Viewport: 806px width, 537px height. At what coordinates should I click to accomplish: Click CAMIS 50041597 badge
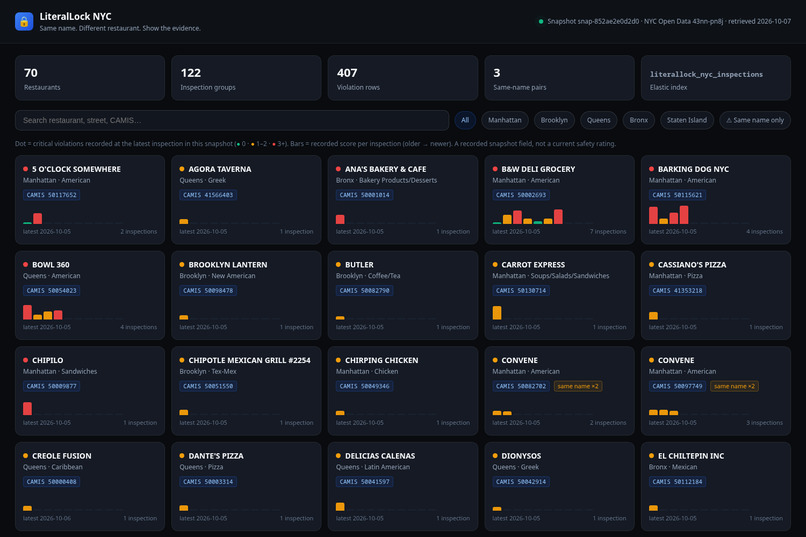(x=364, y=482)
